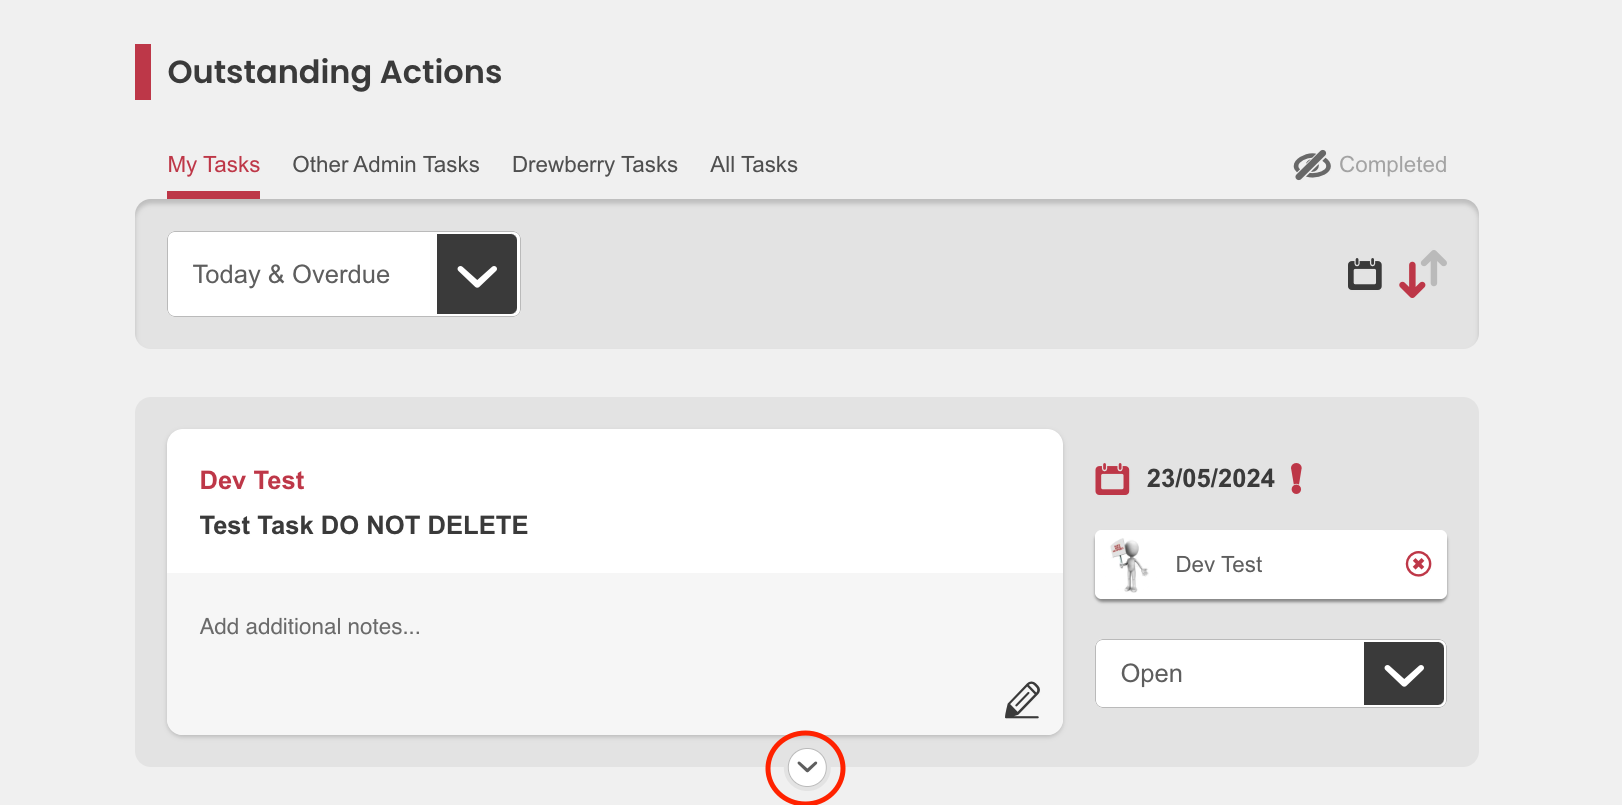Open the Today & Overdue filter dropdown
This screenshot has width=1622, height=805.
[302, 274]
